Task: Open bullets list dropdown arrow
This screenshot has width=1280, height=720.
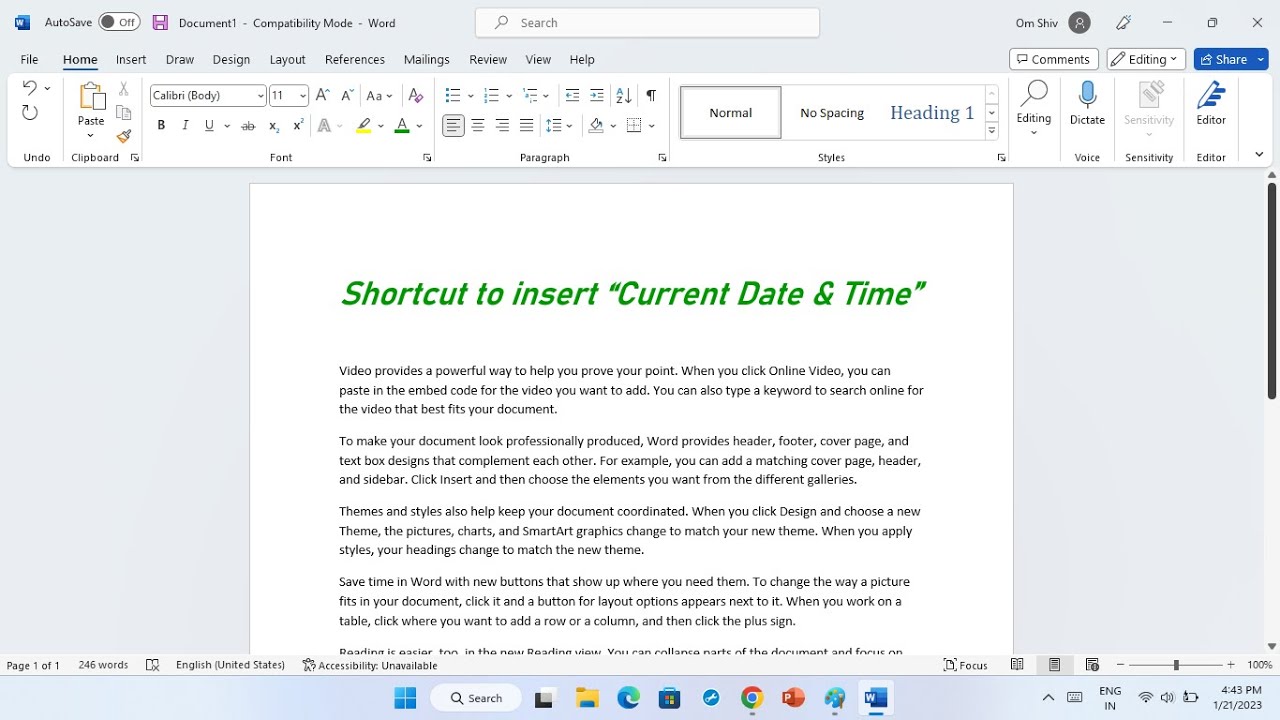Action: (470, 96)
